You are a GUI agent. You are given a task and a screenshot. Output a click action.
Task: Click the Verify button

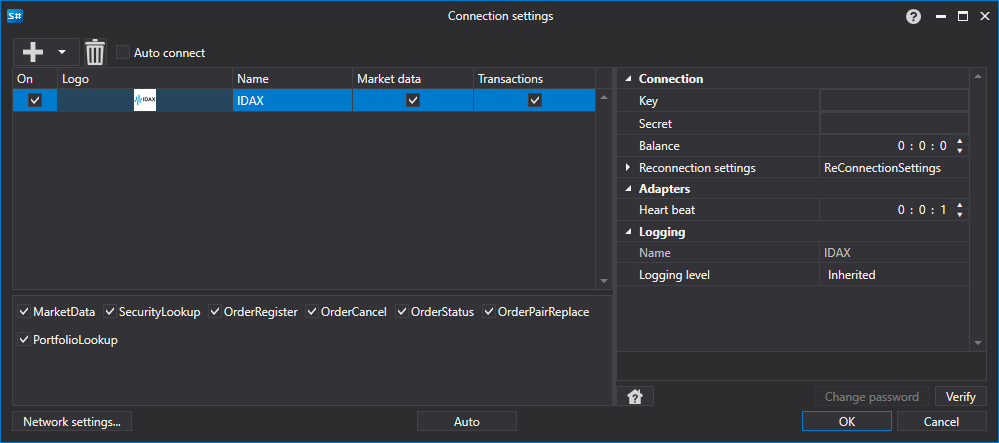(961, 396)
